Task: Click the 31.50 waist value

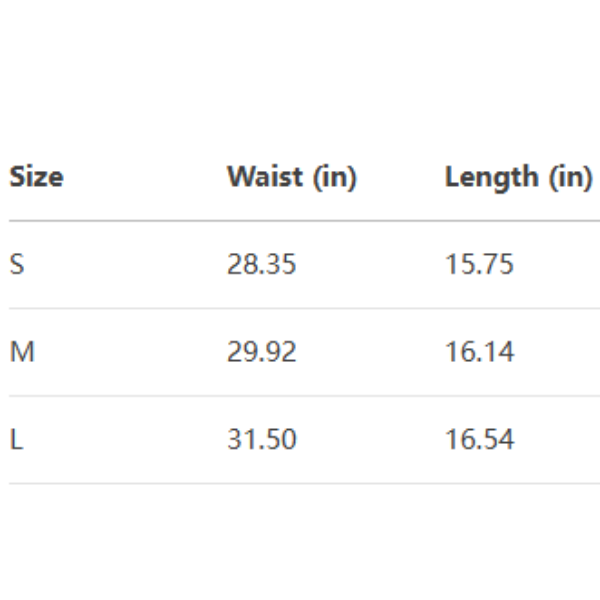Action: 261,439
